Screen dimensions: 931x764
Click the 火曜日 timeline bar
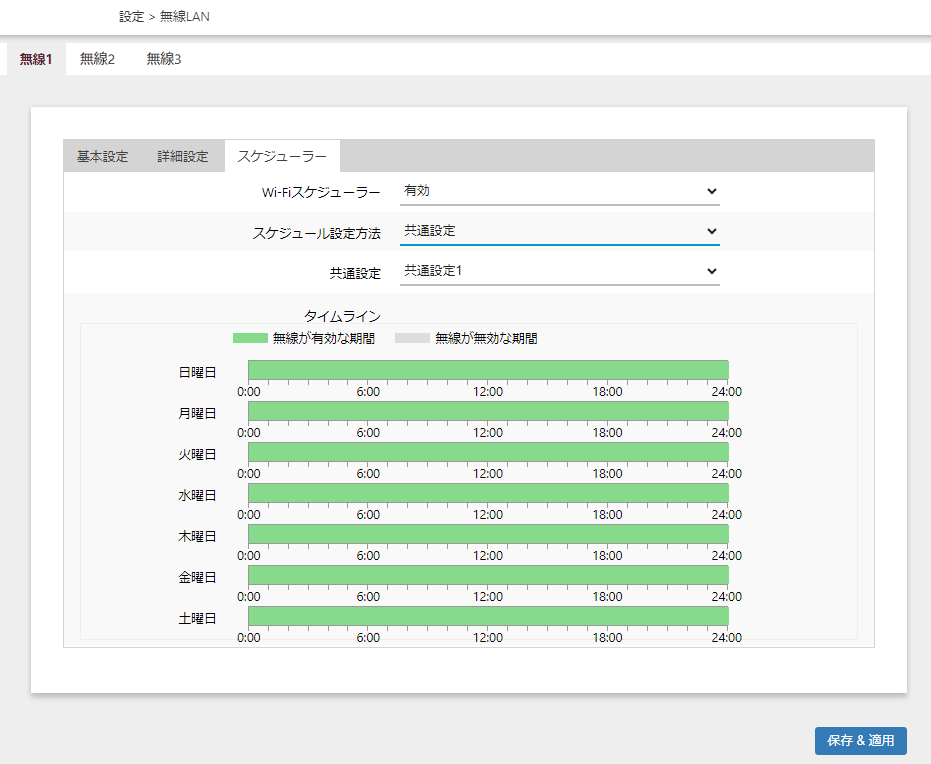pyautogui.click(x=488, y=452)
